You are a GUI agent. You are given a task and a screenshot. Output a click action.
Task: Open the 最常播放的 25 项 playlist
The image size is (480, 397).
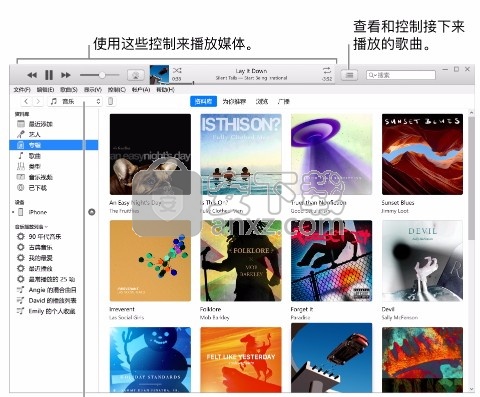tap(53, 279)
